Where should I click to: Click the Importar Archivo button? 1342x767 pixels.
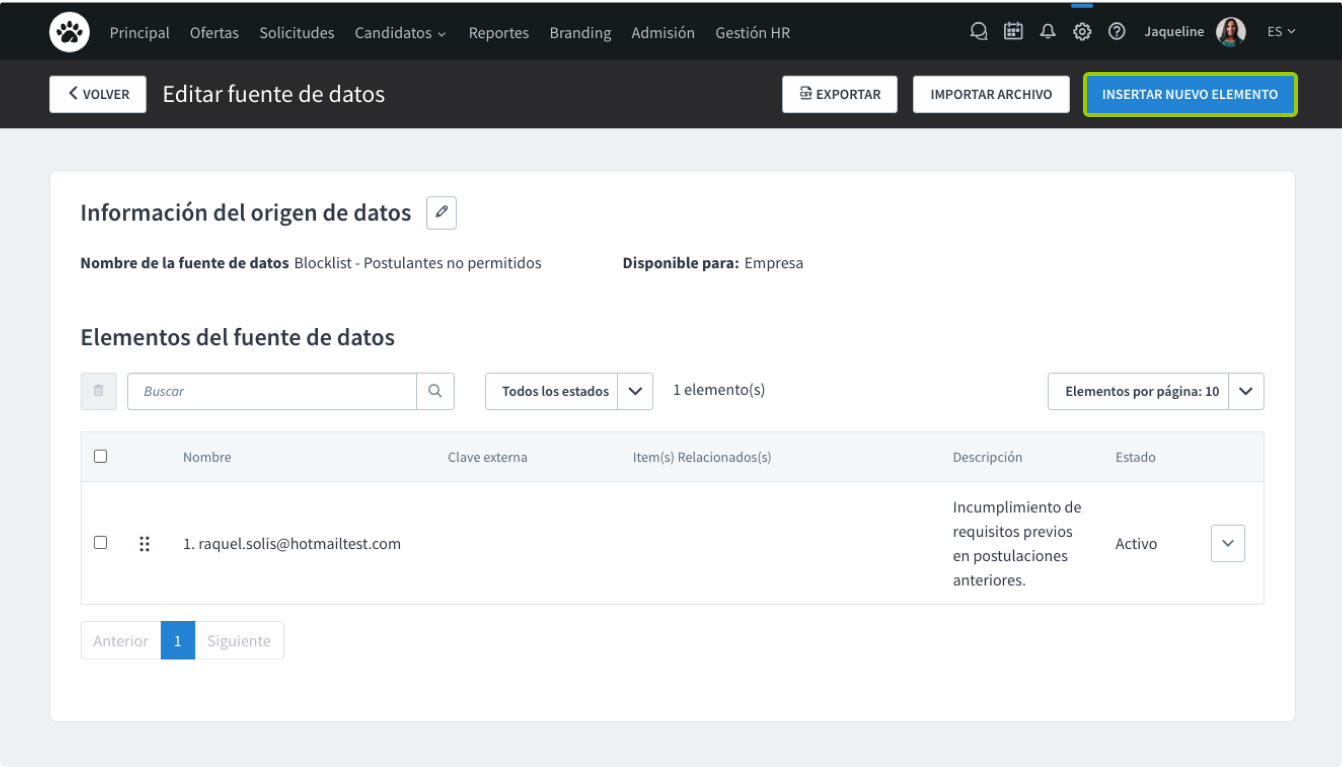click(991, 94)
